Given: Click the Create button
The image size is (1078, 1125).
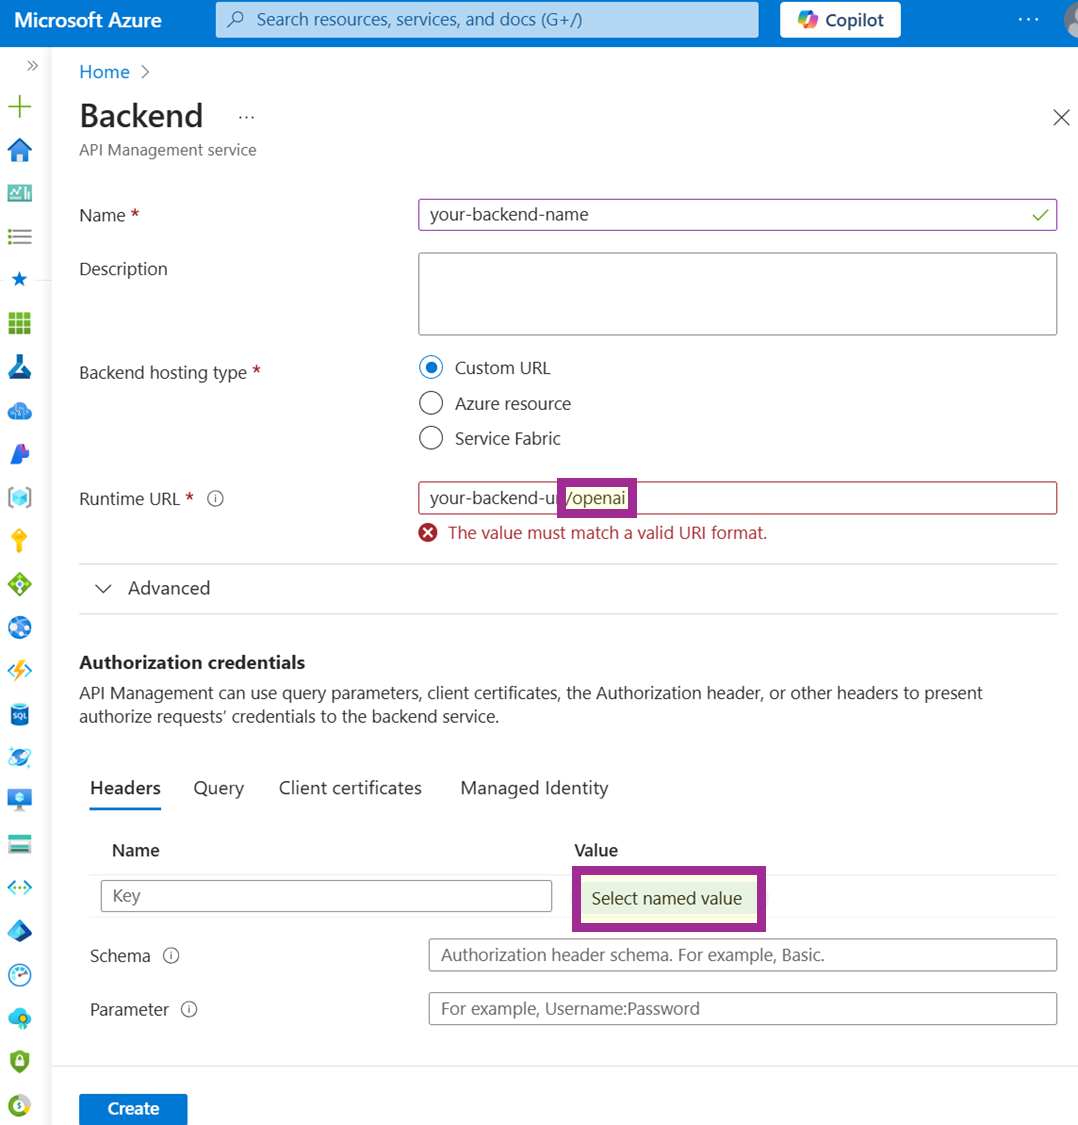Looking at the screenshot, I should pos(133,1109).
